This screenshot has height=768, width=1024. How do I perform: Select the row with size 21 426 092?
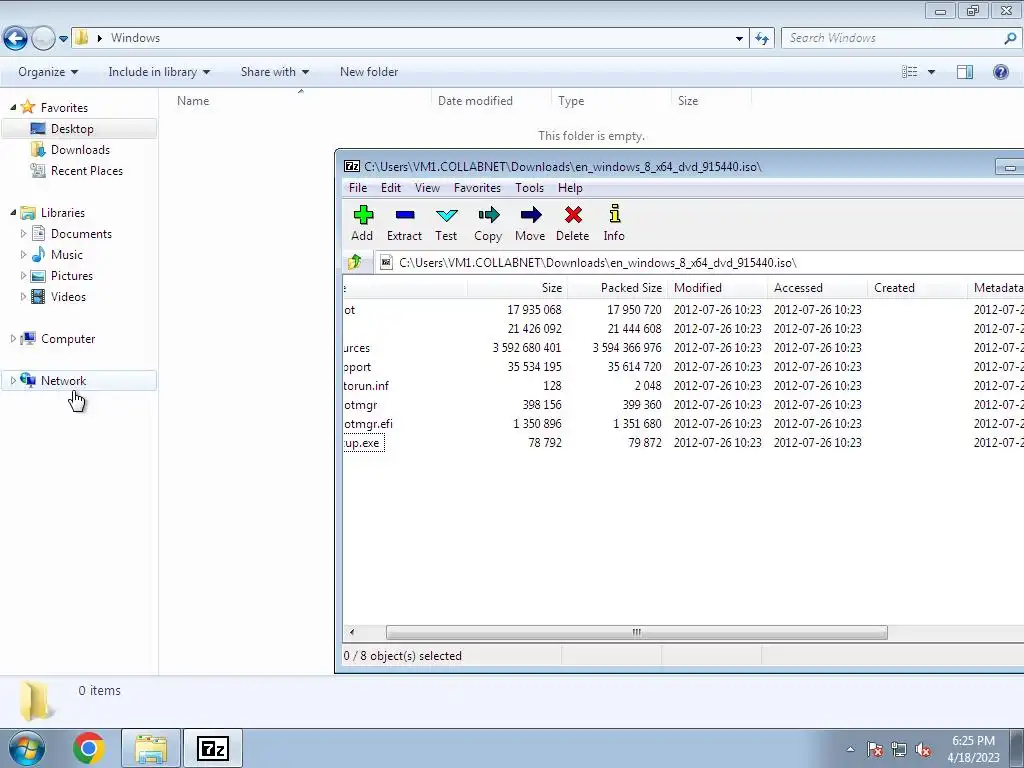[x=683, y=328]
